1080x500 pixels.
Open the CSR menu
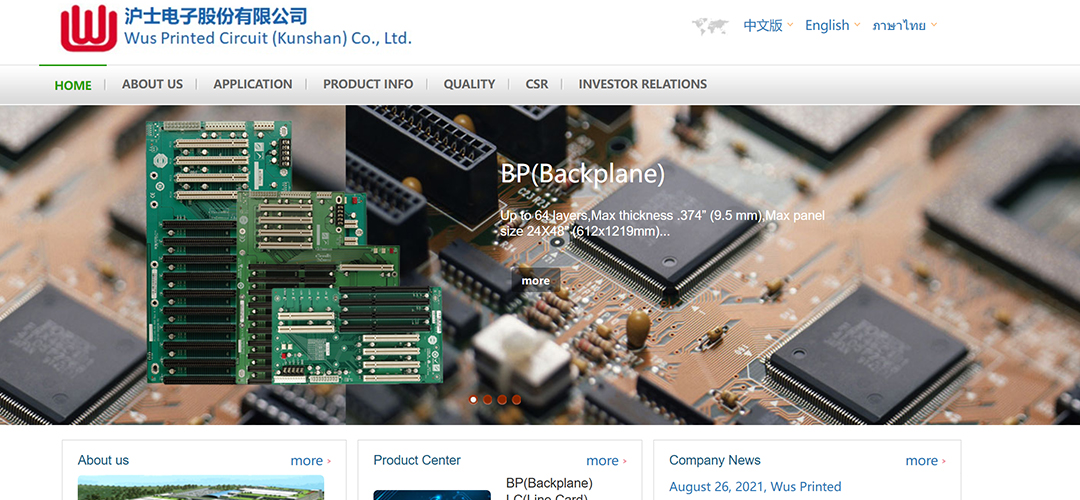[537, 84]
